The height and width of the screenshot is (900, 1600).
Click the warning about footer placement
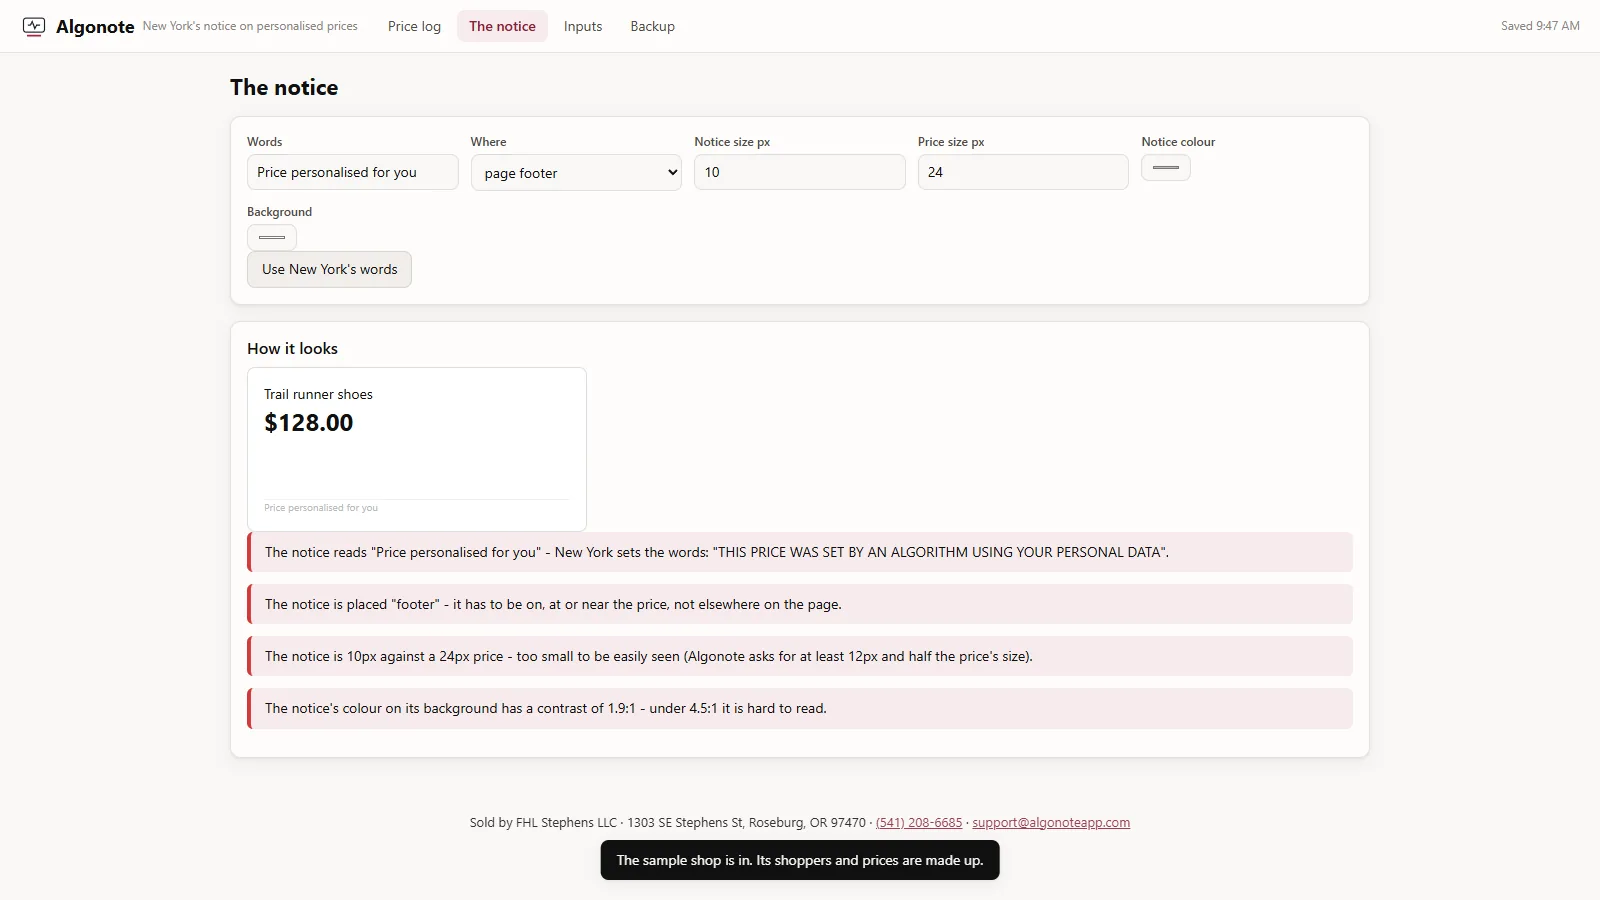800,604
